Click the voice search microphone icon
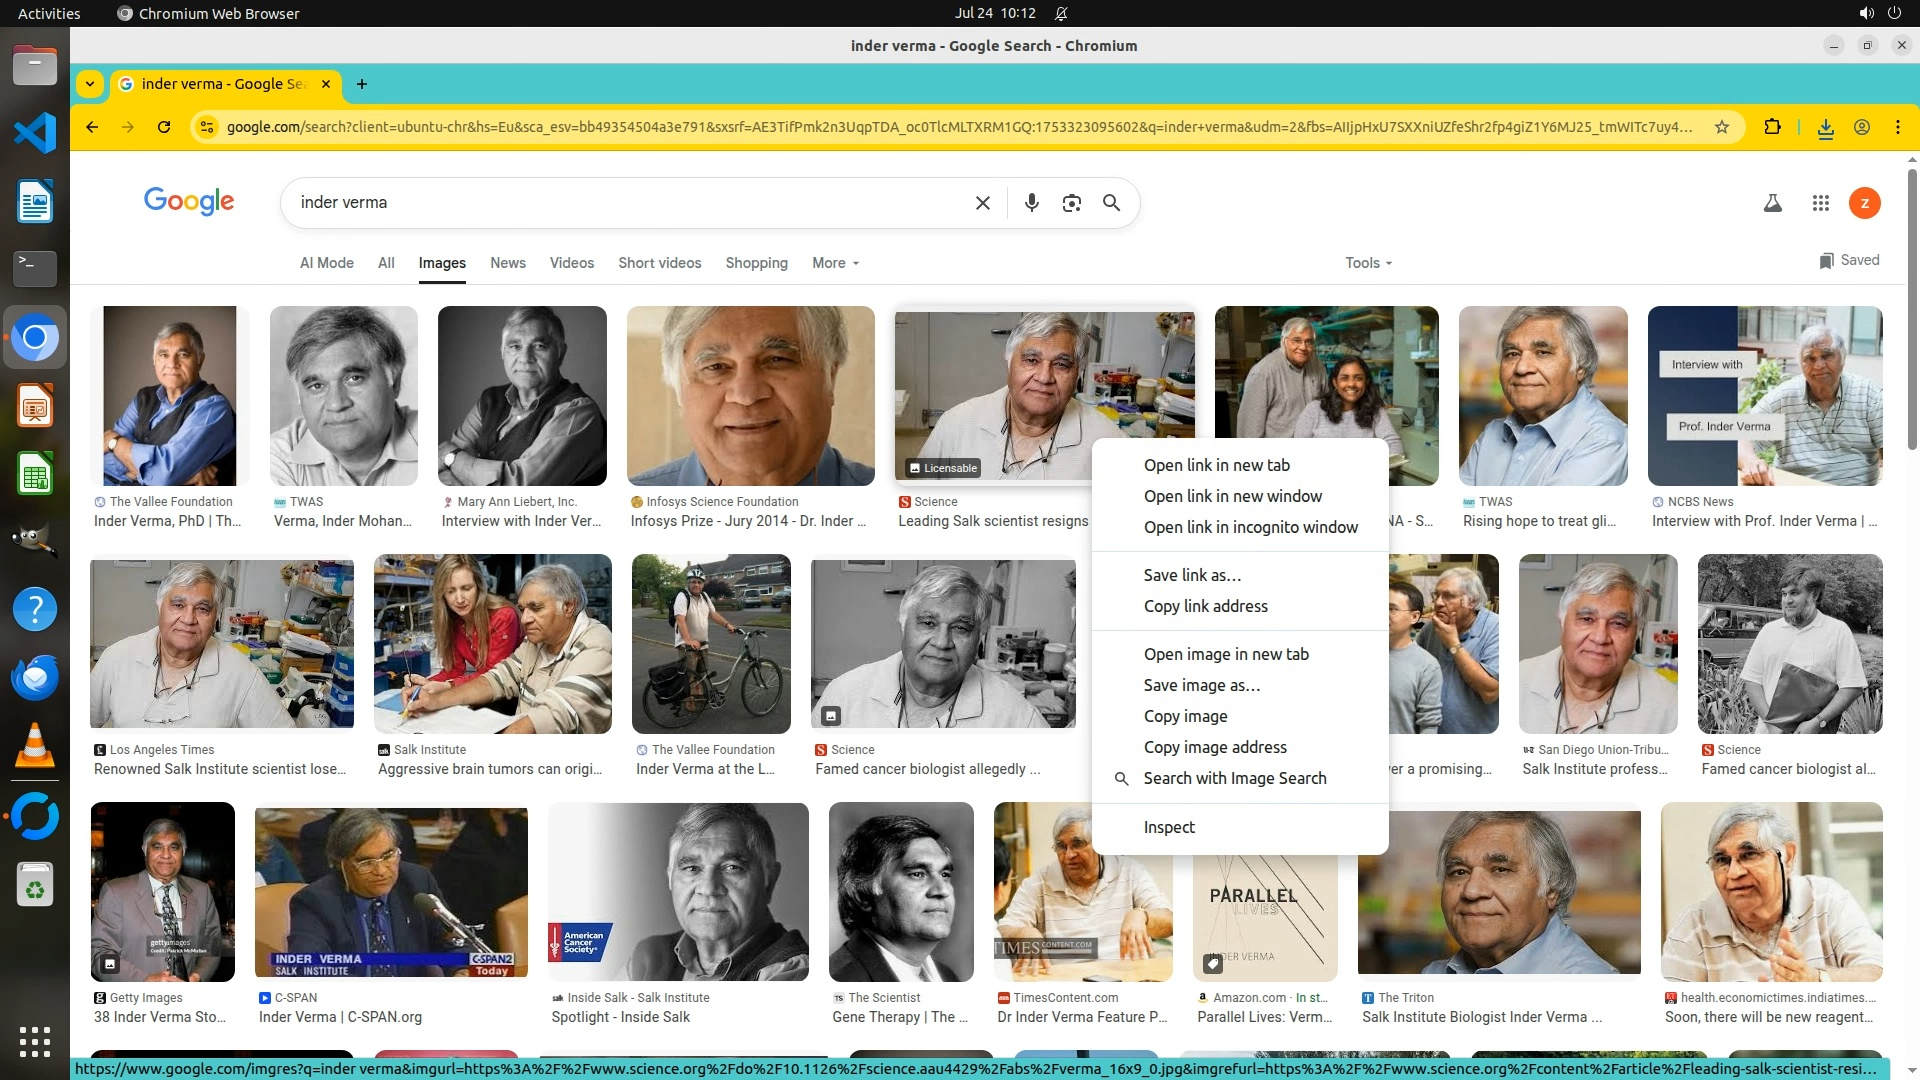1920x1080 pixels. (x=1031, y=203)
